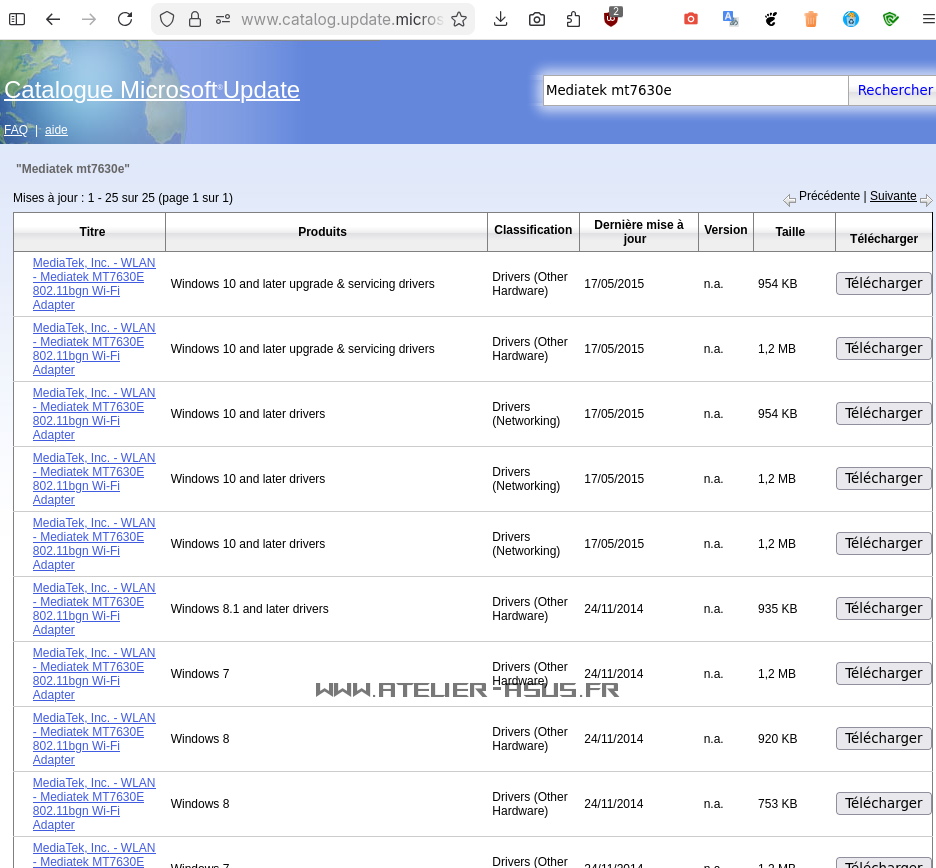Viewport: 936px width, 868px height.
Task: Click the site permissions icon in address bar
Action: click(x=222, y=19)
